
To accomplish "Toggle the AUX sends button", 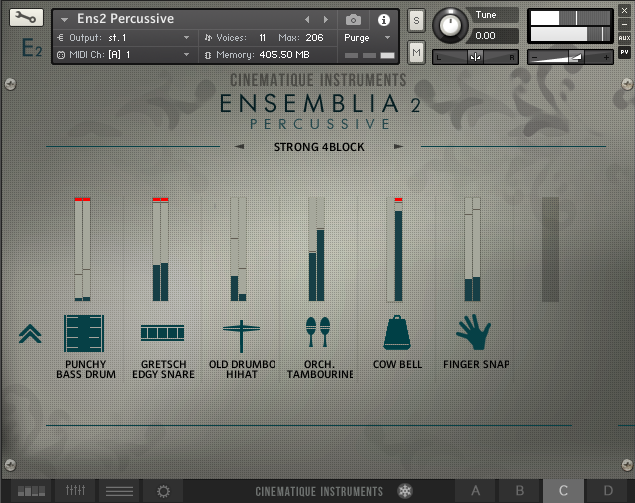I will pyautogui.click(x=624, y=38).
